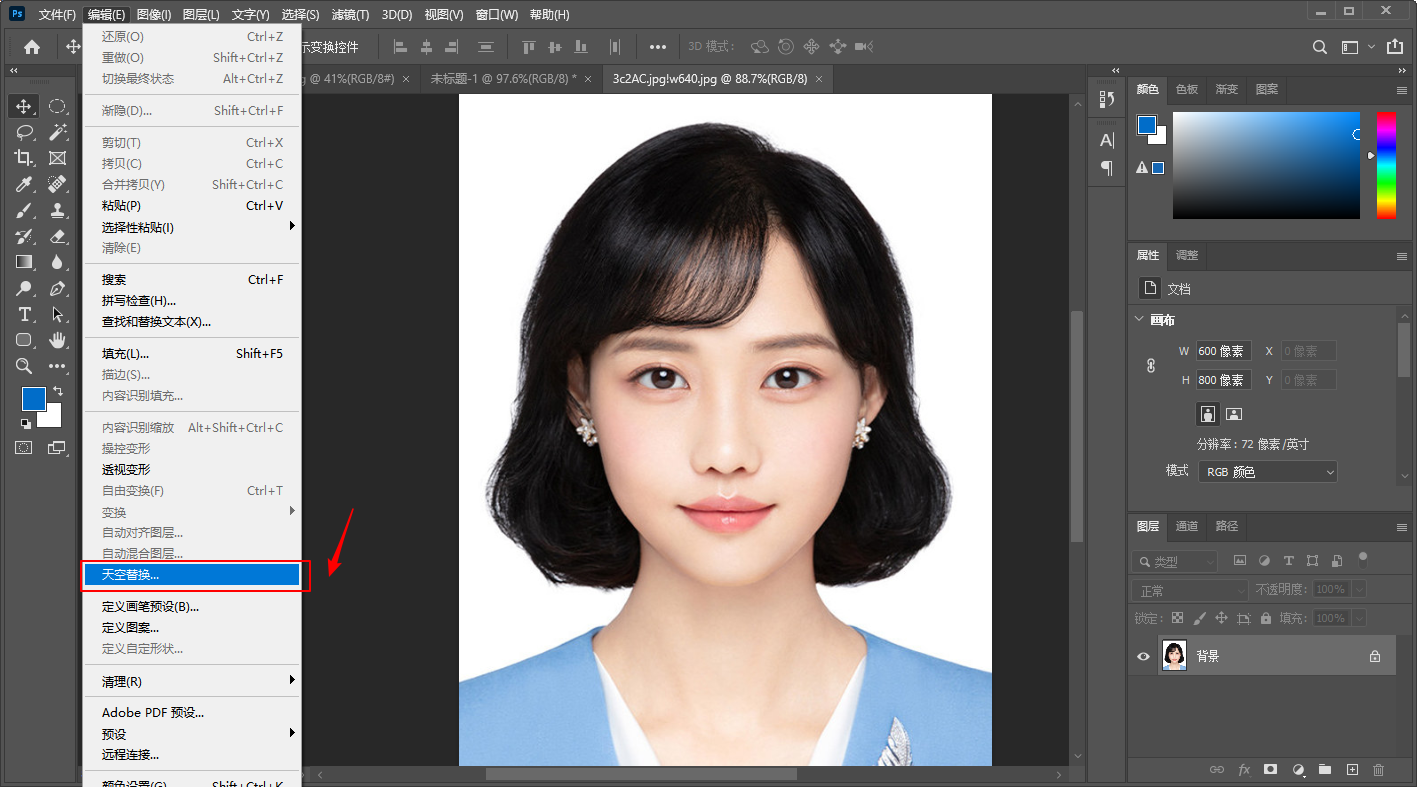The width and height of the screenshot is (1417, 787).
Task: Switch to the 通道 tab
Action: coord(1187,526)
